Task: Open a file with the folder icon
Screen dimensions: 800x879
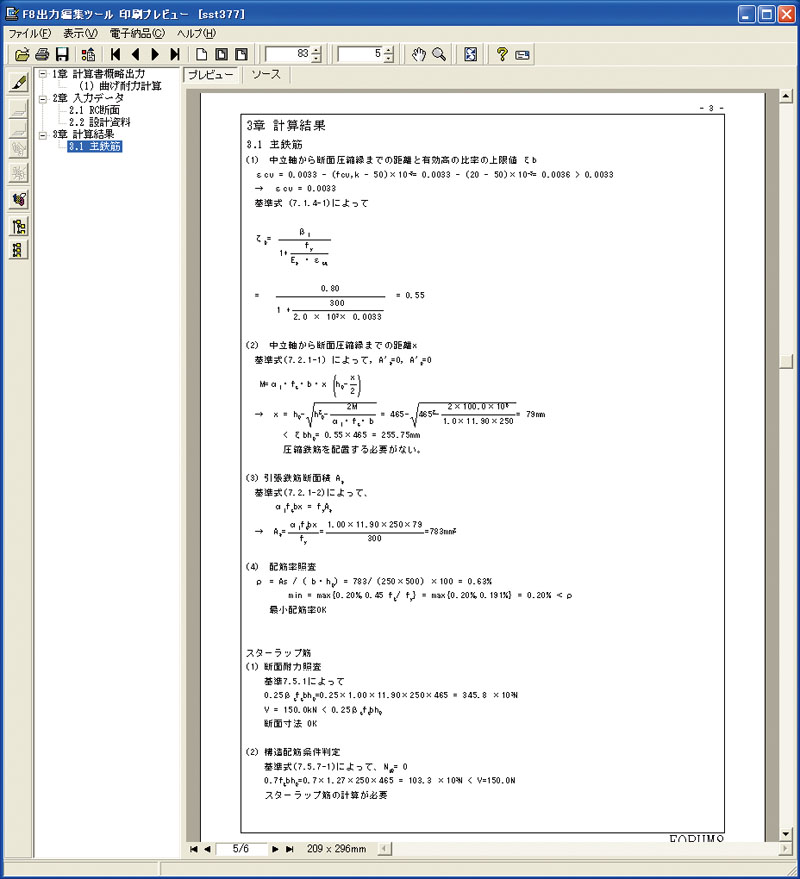Action: click(x=22, y=54)
